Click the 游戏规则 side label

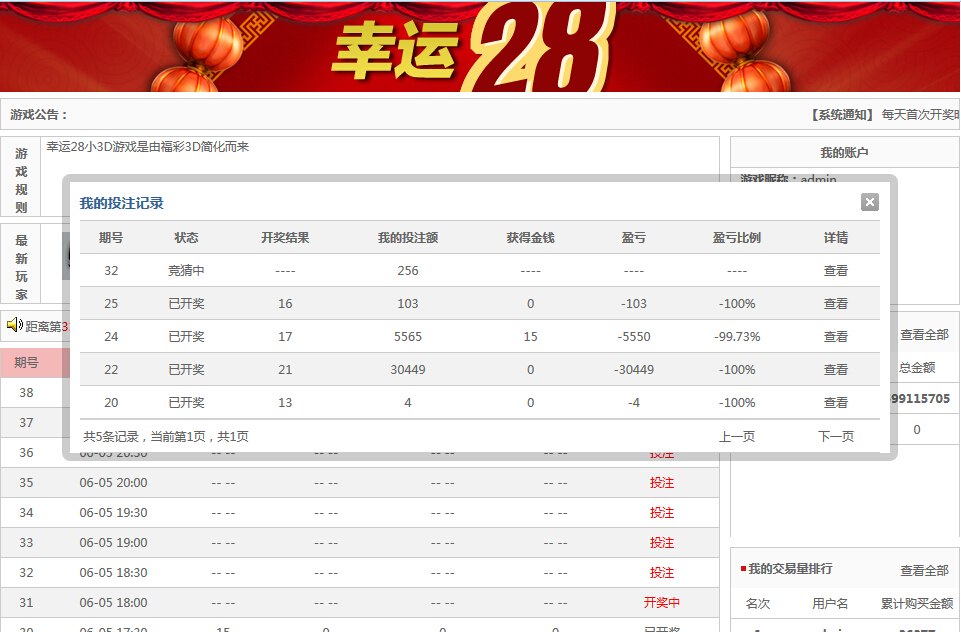point(21,180)
